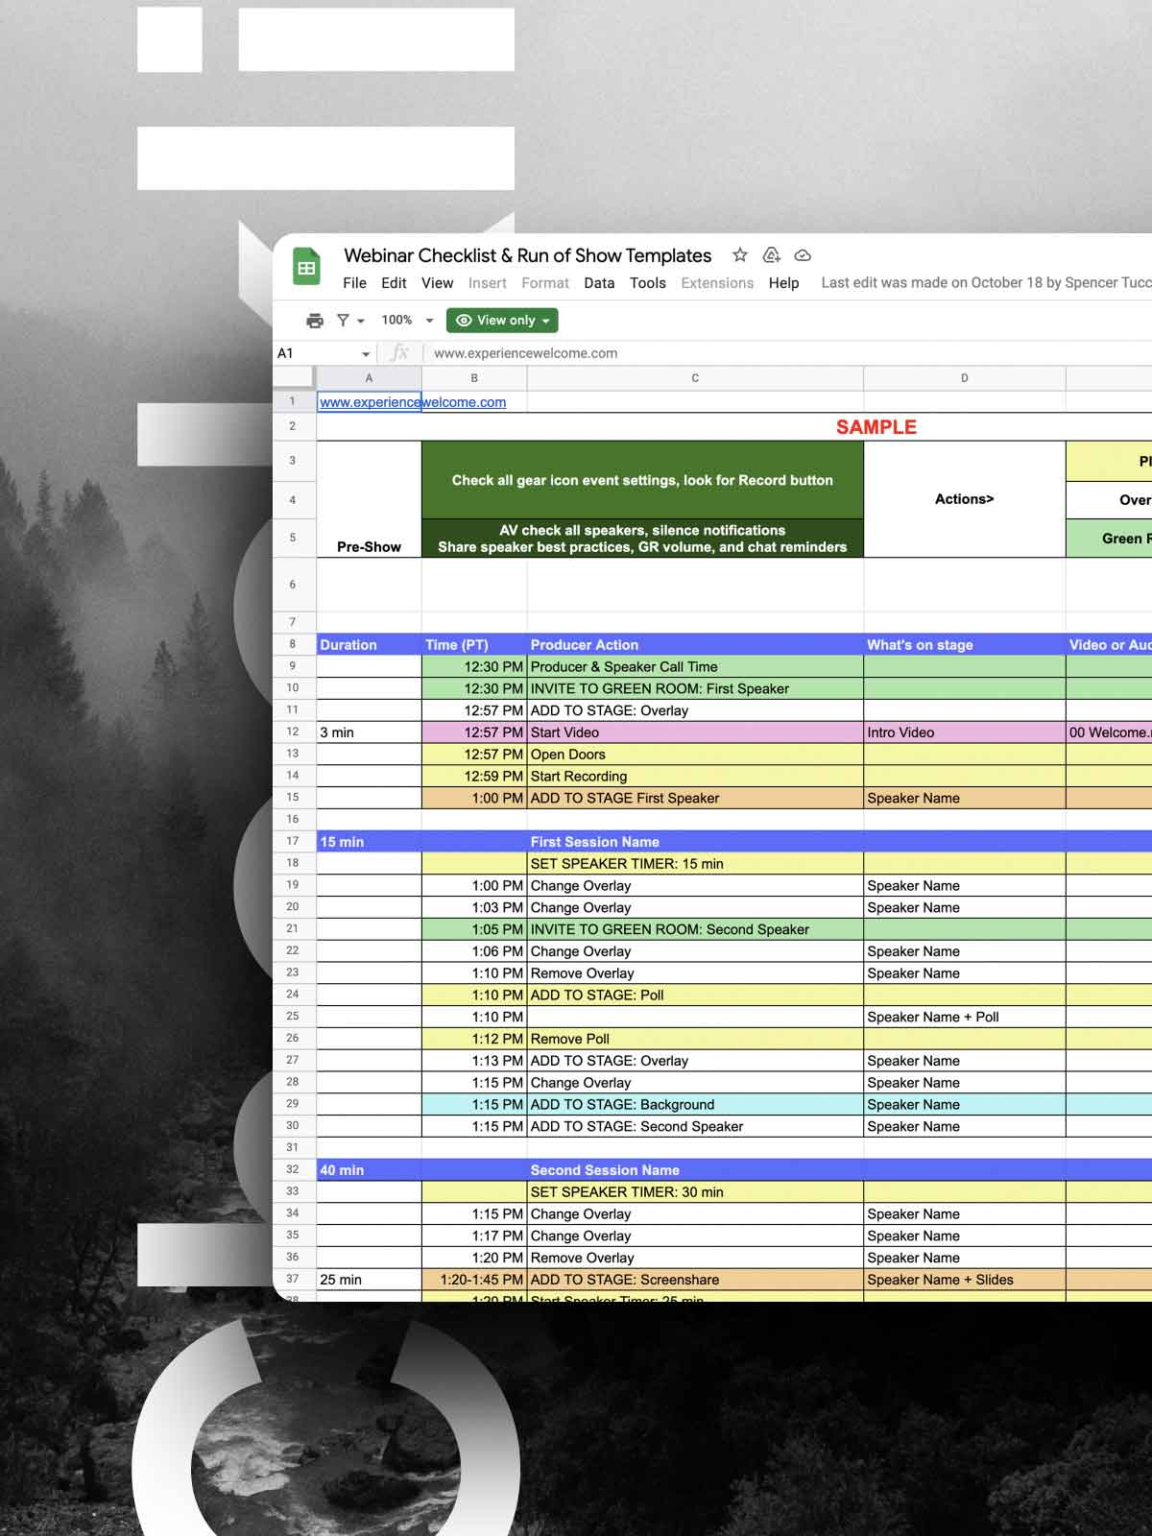The width and height of the screenshot is (1152, 1536).
Task: Open the Help menu
Action: pos(784,283)
